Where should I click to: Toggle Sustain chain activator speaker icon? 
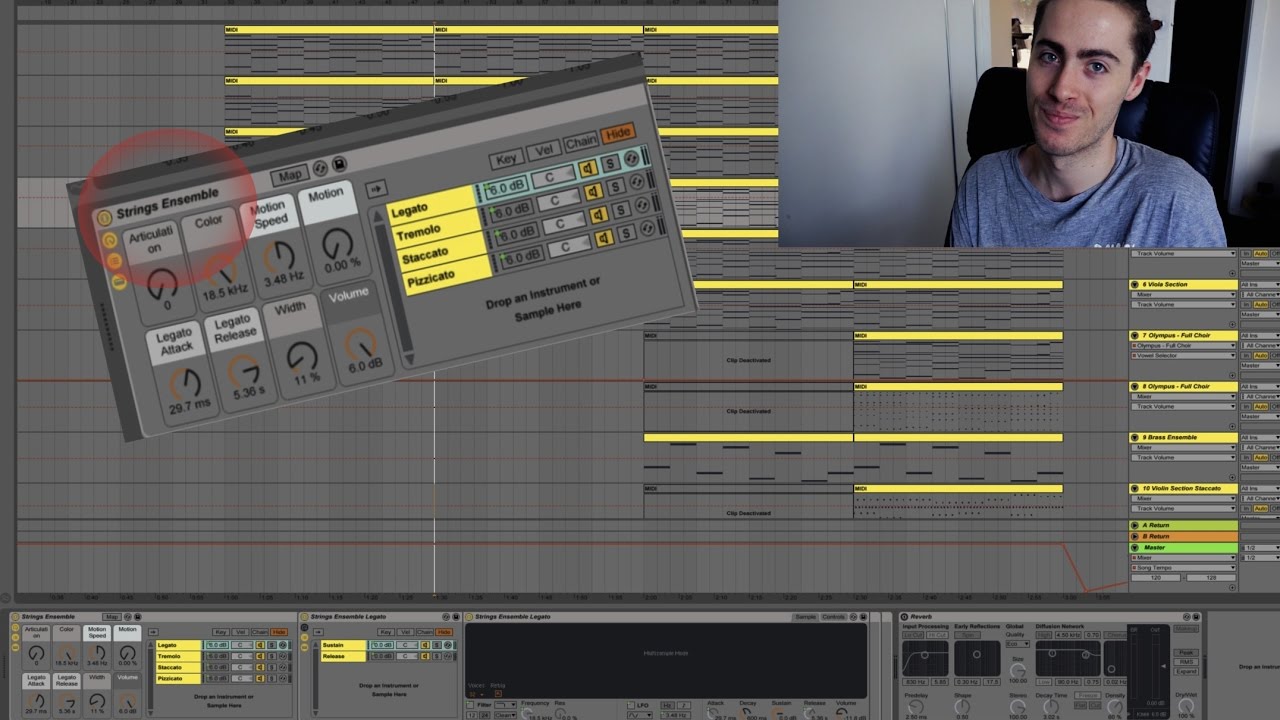425,645
